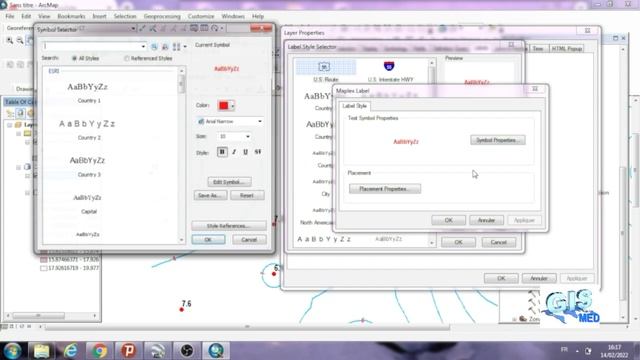Click the Label Style Selector list scroll-up arrow
This screenshot has width=640, height=360.
(x=432, y=63)
